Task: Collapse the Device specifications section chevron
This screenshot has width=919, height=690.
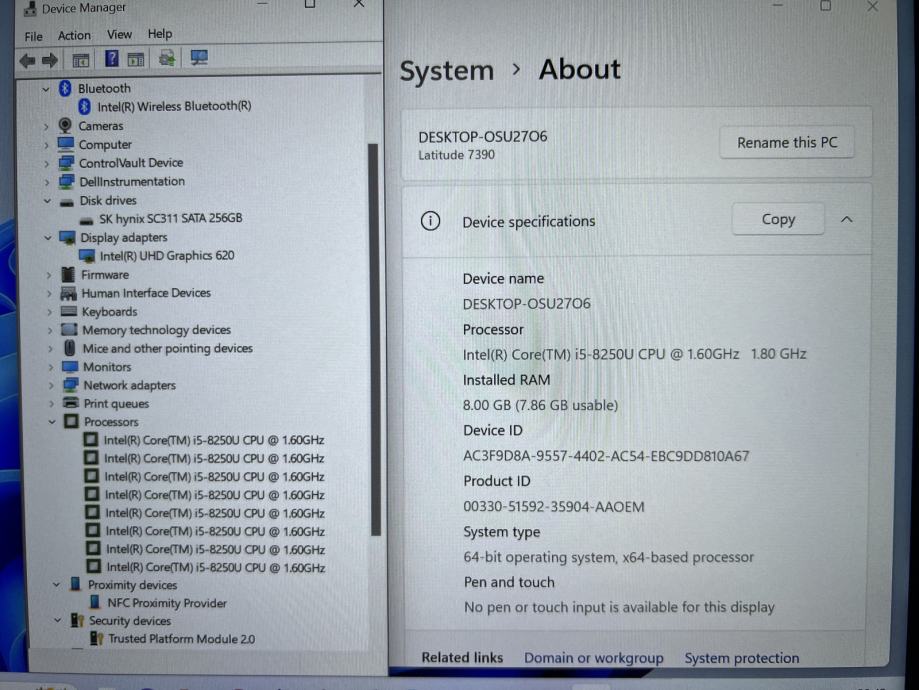Action: pos(846,220)
